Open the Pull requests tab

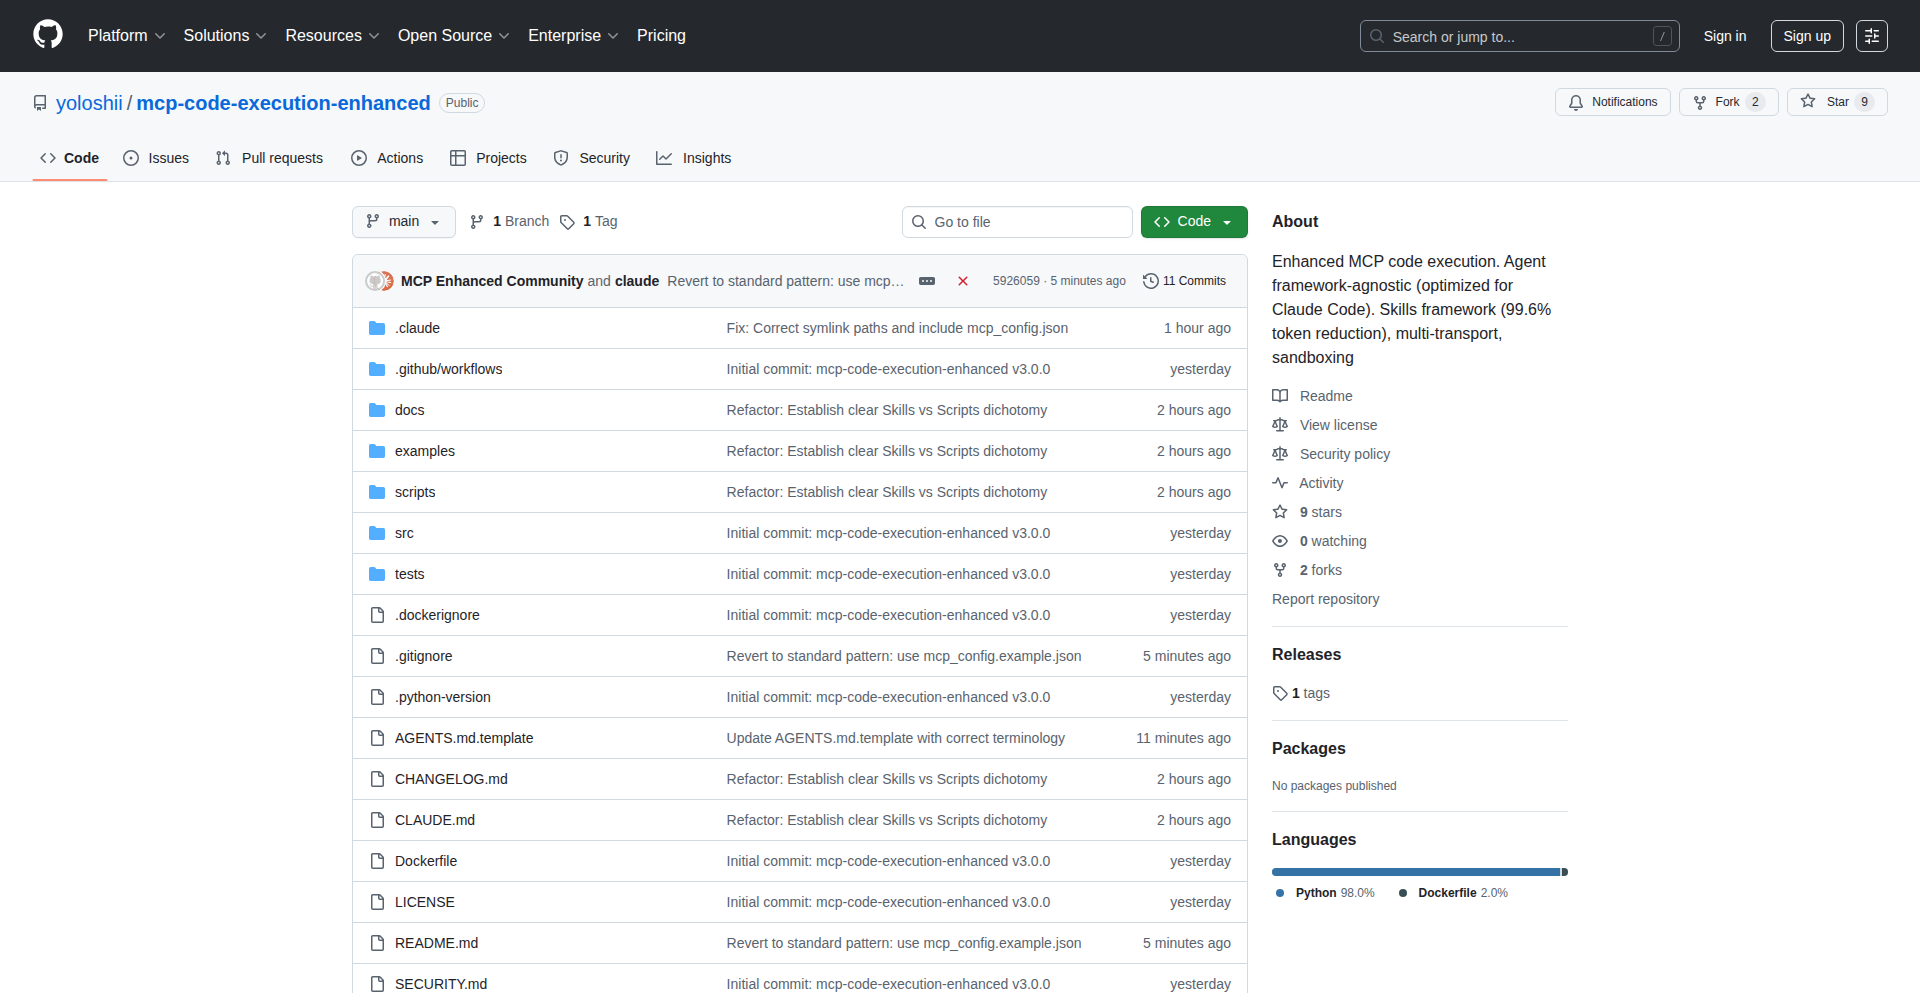click(269, 158)
